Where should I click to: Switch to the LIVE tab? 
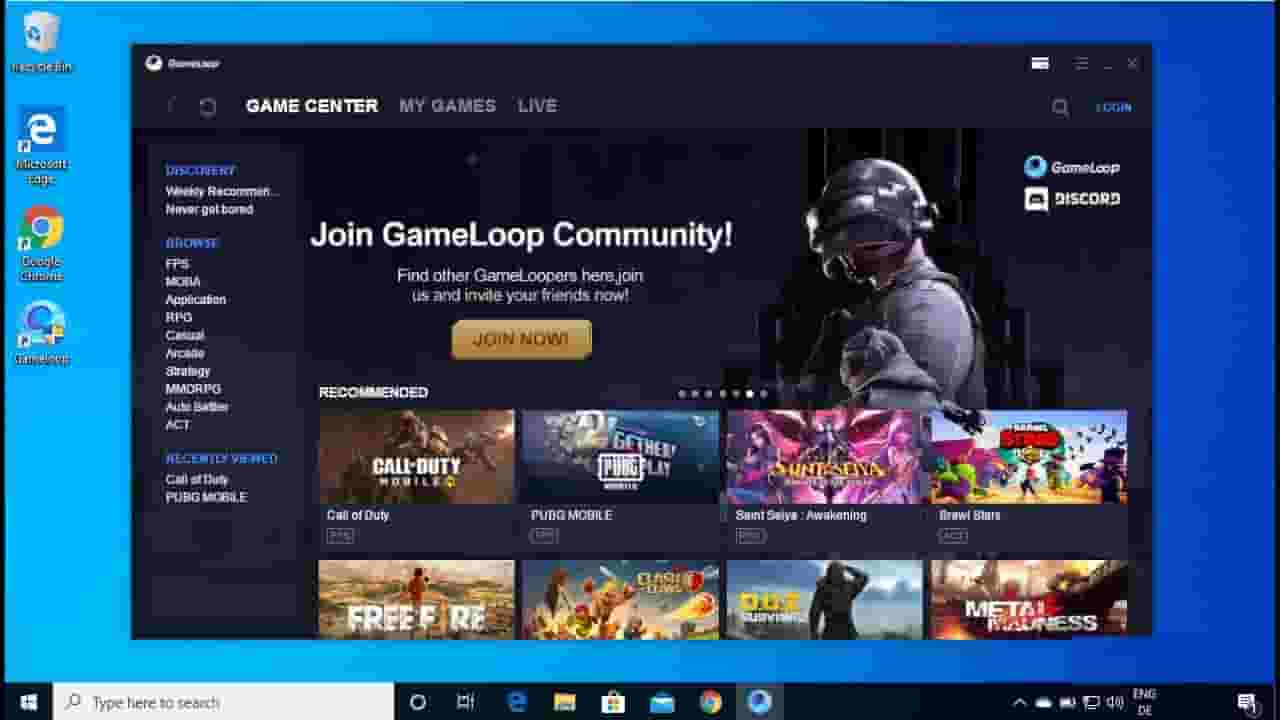(x=537, y=106)
